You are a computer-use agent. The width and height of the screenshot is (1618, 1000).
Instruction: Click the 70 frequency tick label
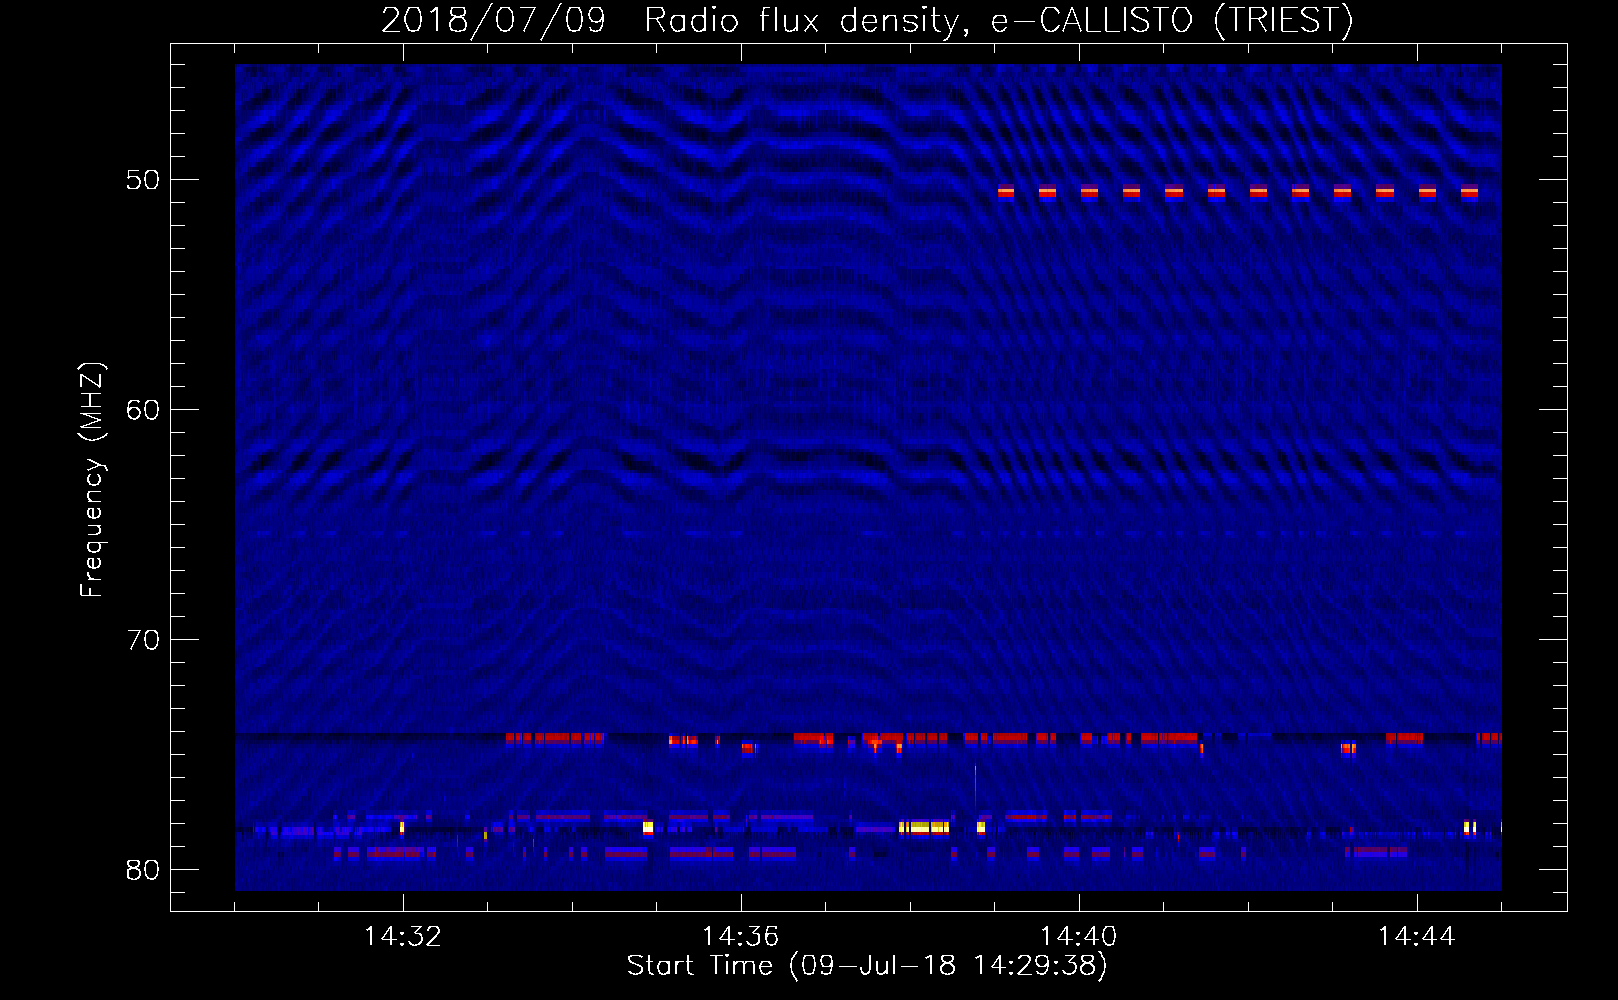143,640
